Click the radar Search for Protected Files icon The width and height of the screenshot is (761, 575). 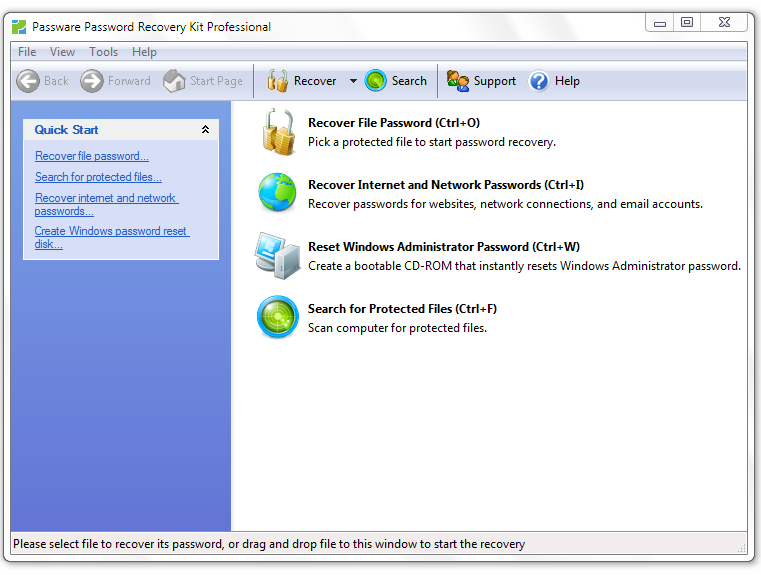point(278,317)
